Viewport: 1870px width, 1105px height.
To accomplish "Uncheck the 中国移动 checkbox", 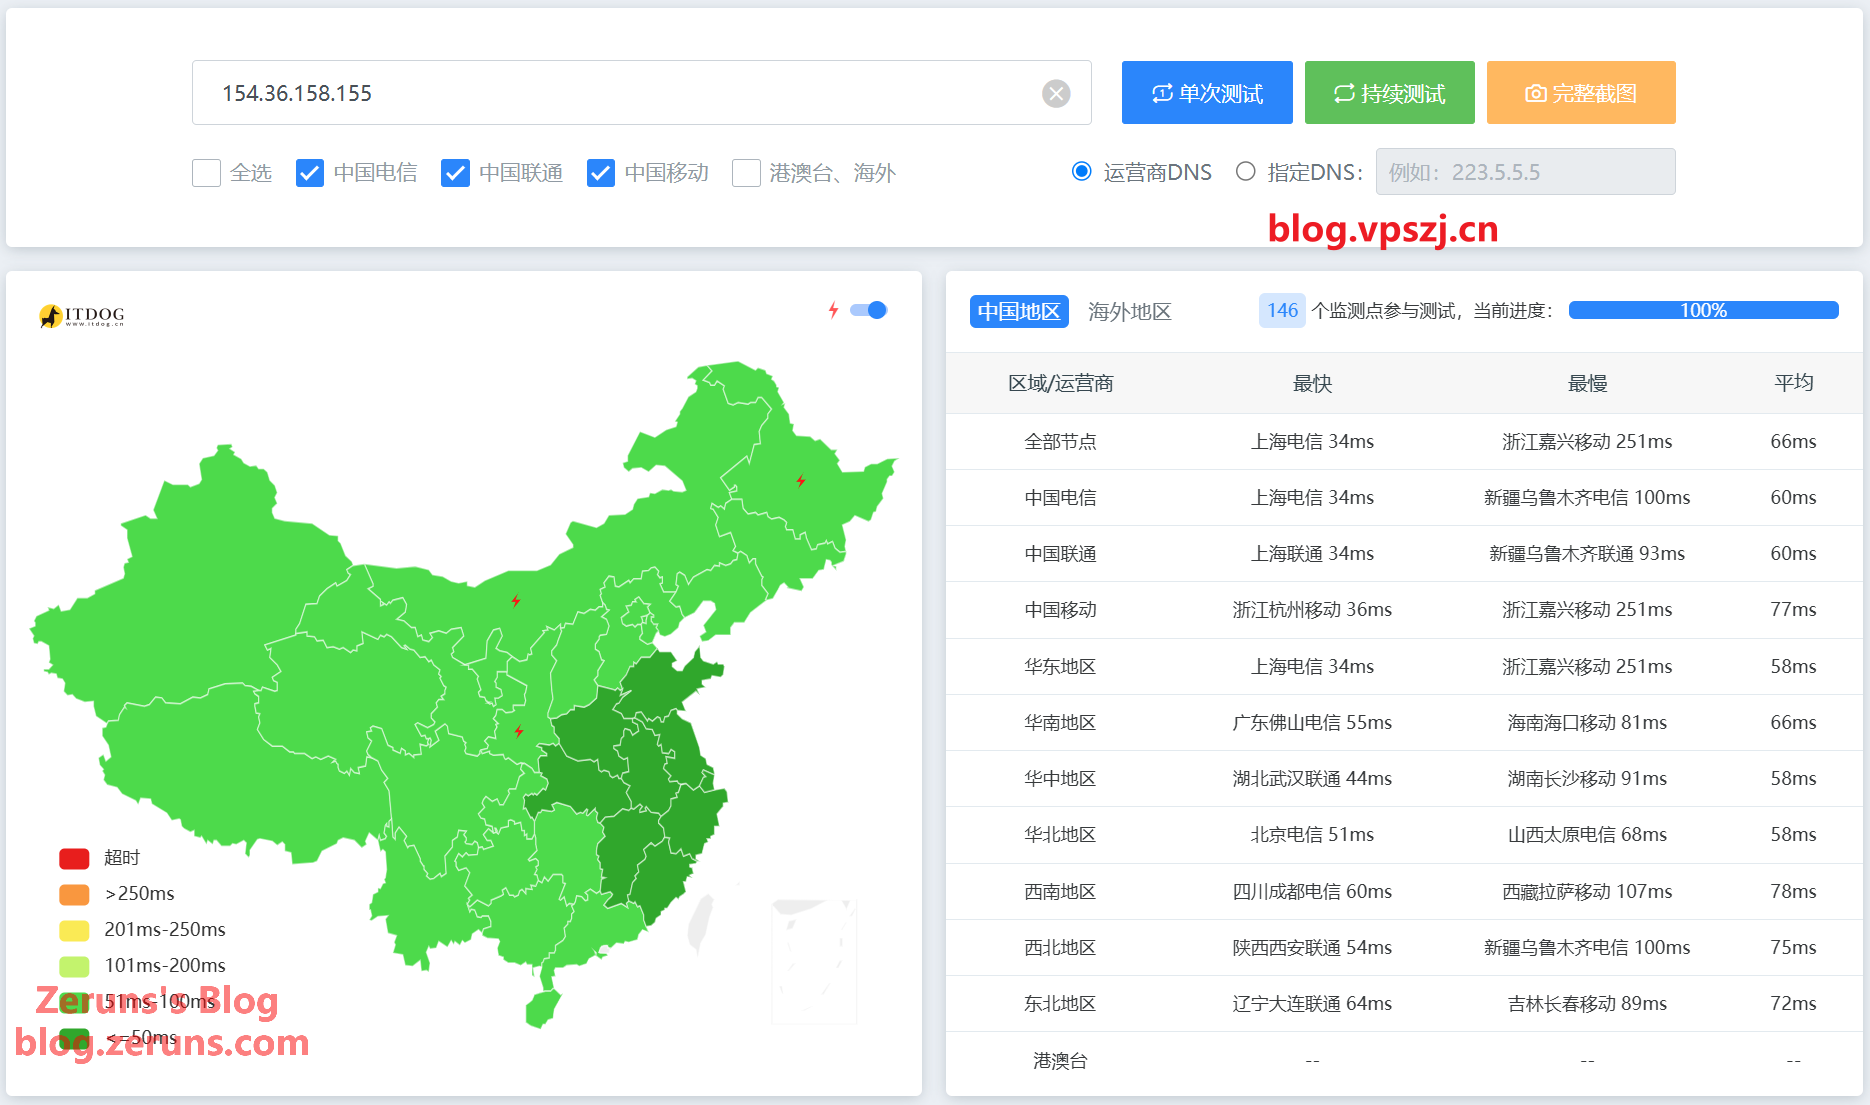I will pos(601,173).
